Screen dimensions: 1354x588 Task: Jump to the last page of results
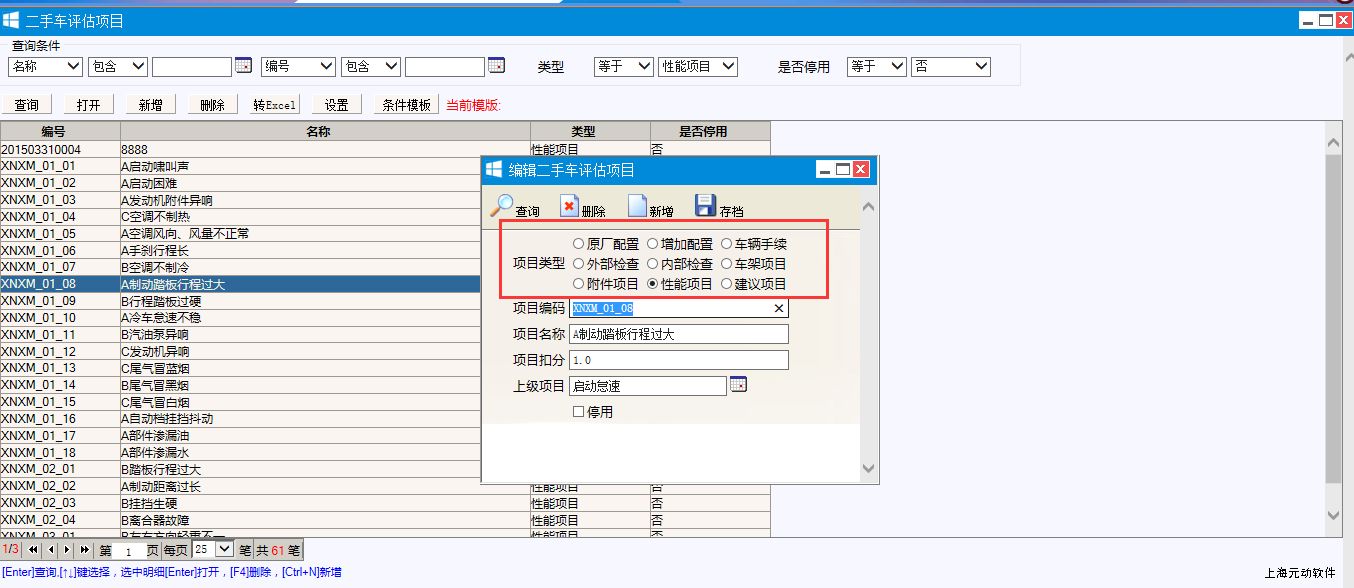(85, 550)
